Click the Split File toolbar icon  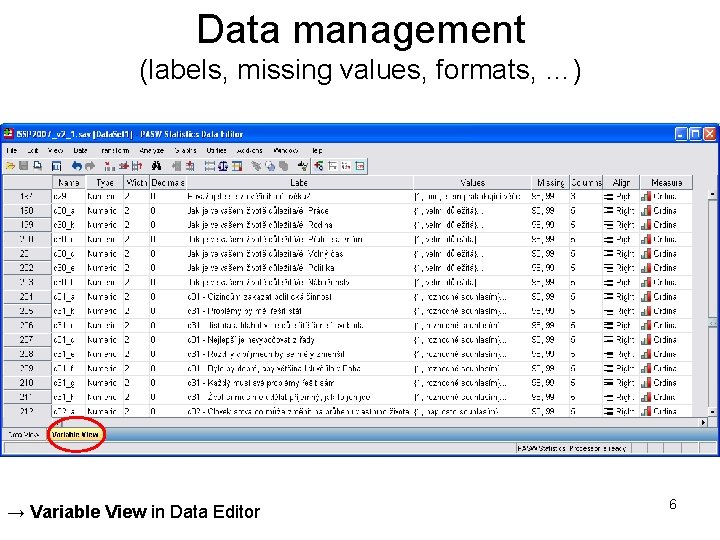(210, 166)
